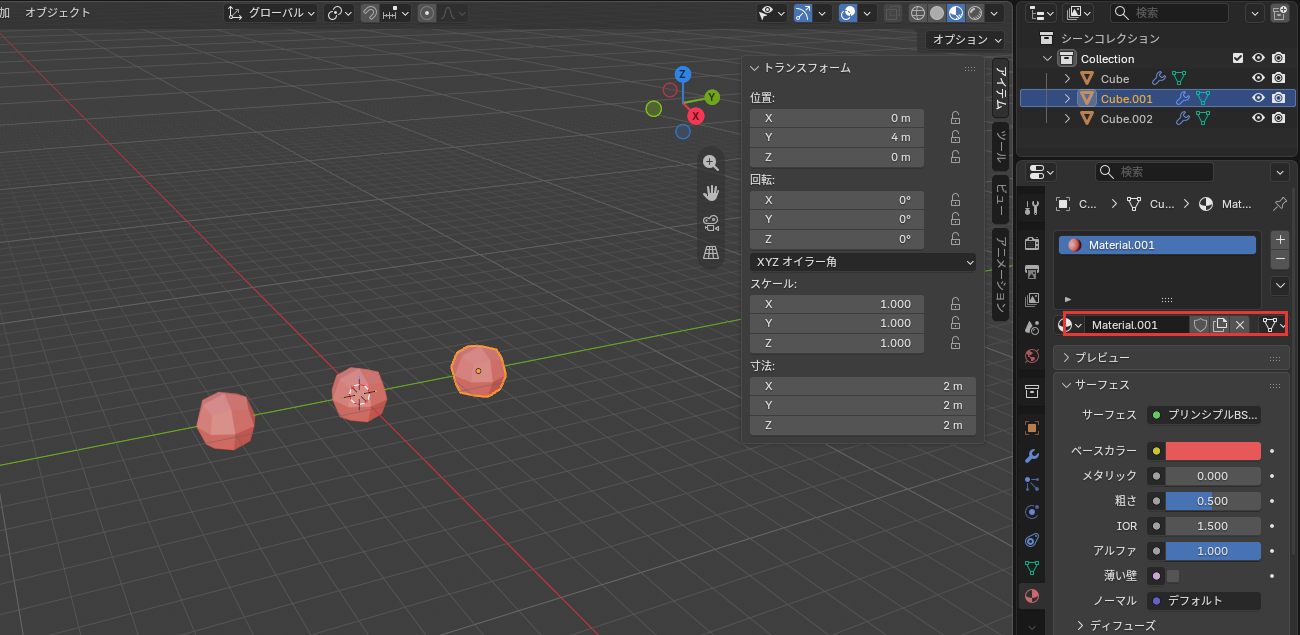Open the Object properties orange square icon
The width and height of the screenshot is (1300, 635).
1032,427
